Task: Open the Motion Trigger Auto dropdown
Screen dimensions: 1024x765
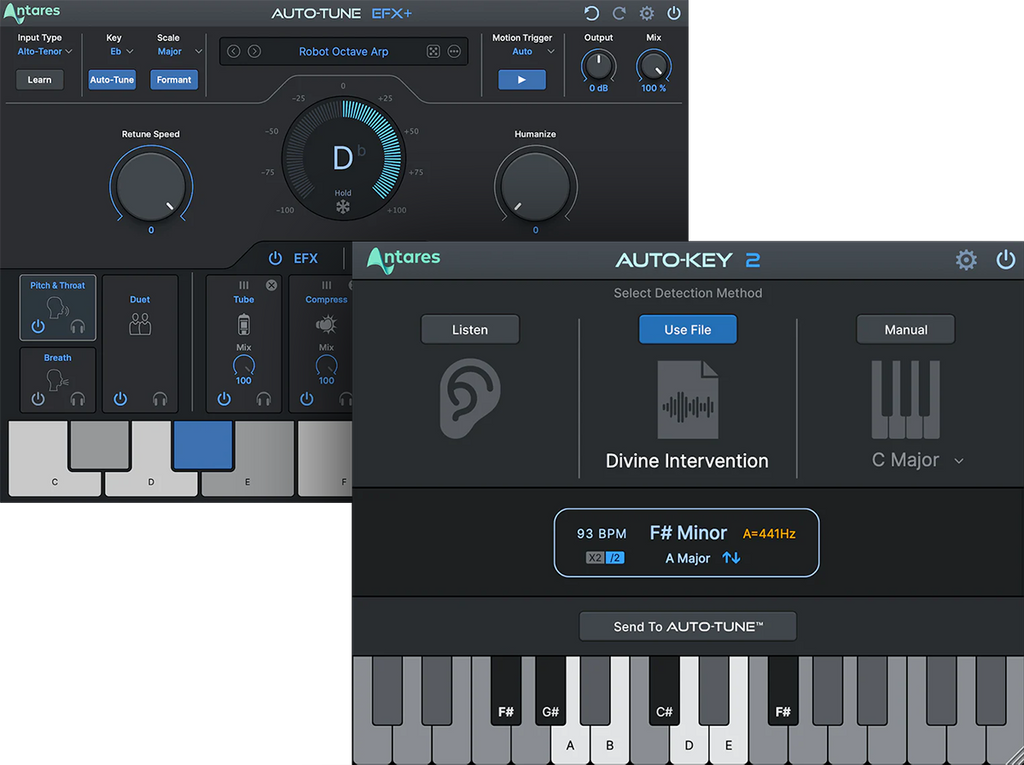Action: coord(533,51)
